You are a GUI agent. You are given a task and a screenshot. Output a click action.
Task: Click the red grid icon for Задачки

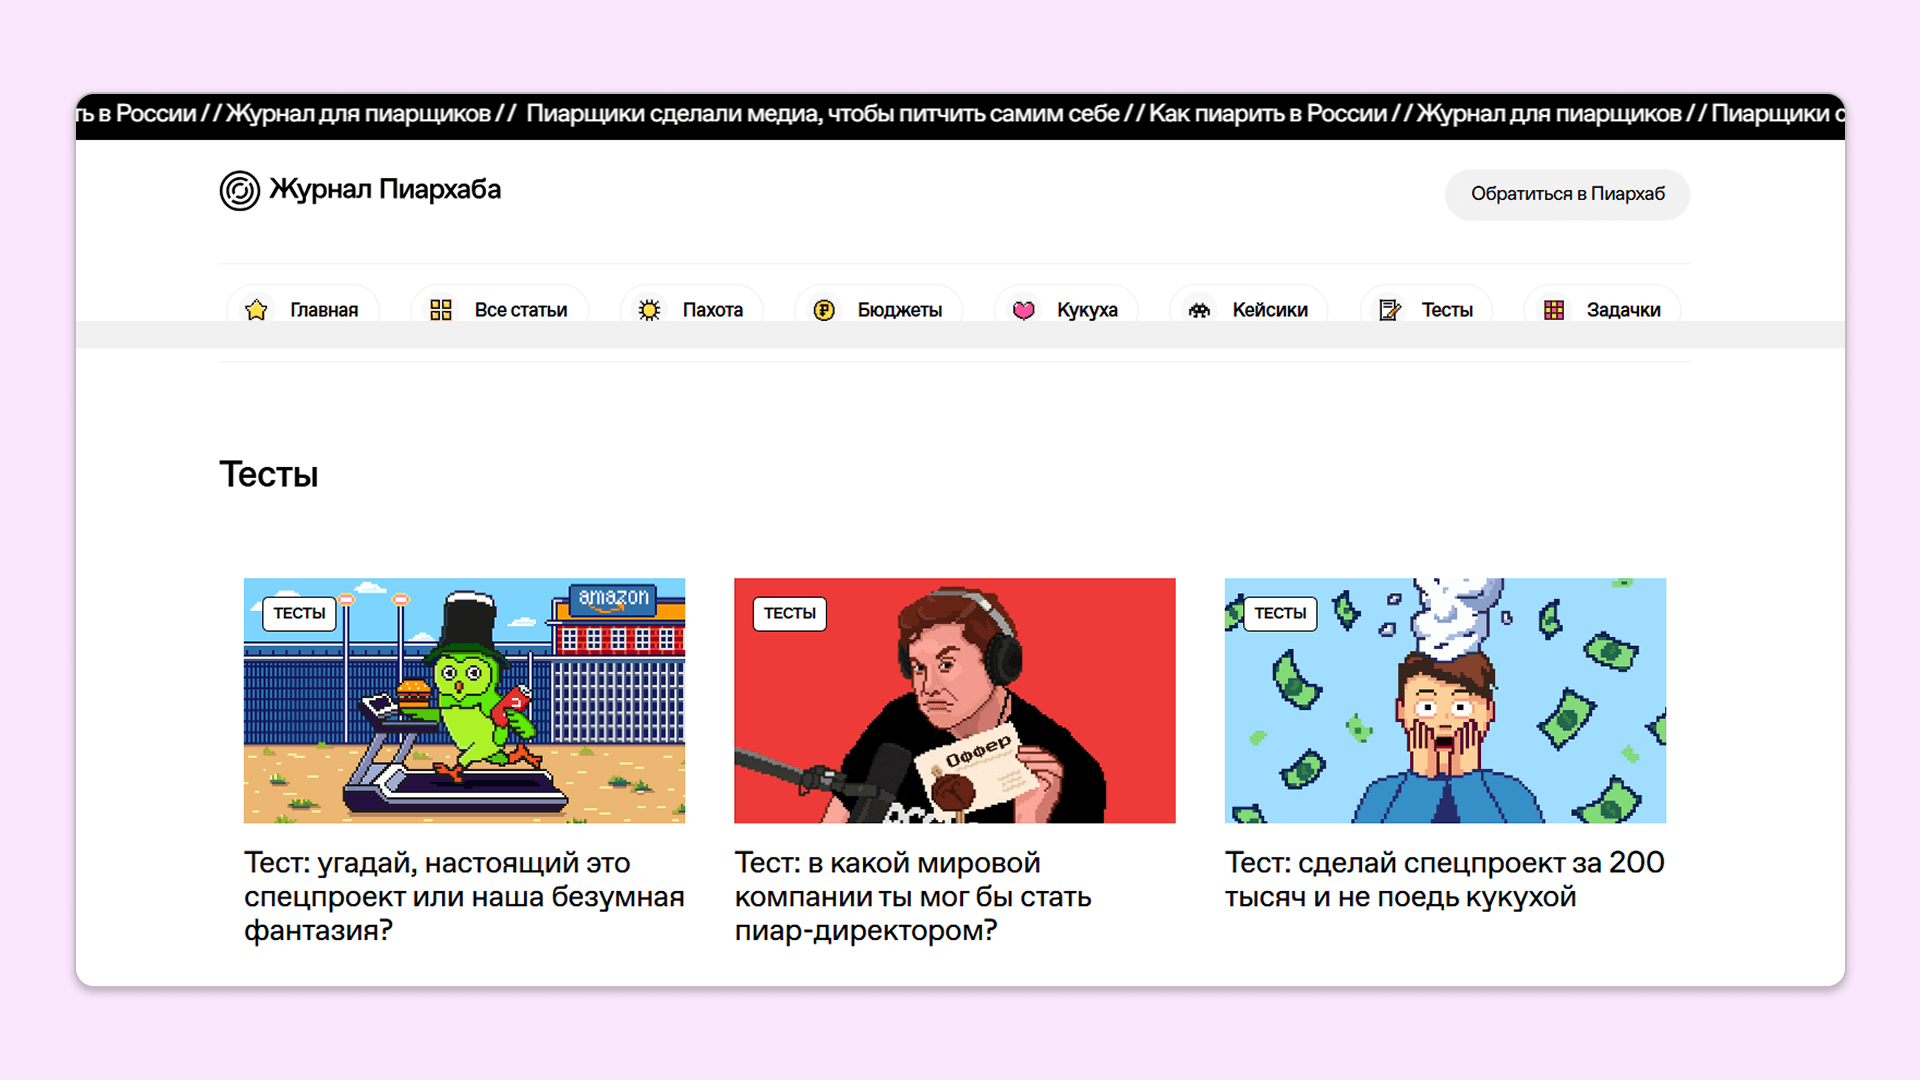tap(1553, 310)
